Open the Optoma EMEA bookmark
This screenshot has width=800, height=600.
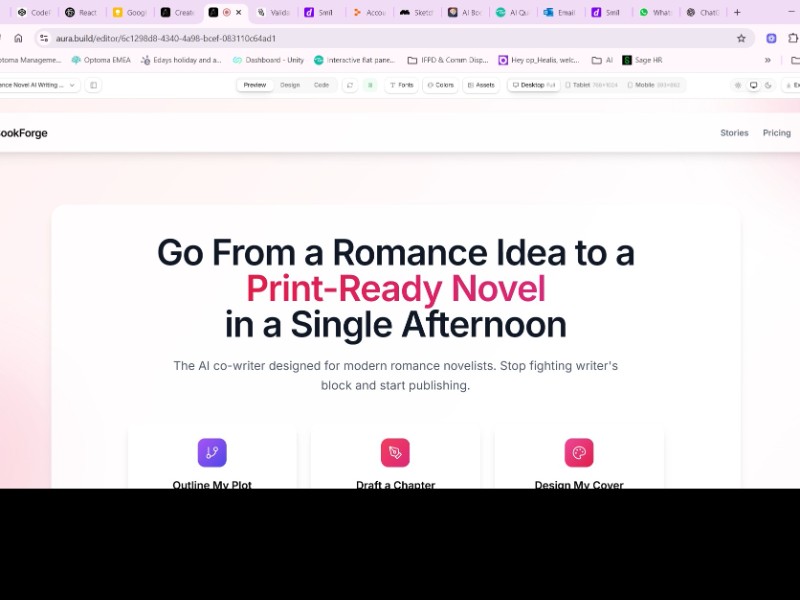(x=101, y=60)
